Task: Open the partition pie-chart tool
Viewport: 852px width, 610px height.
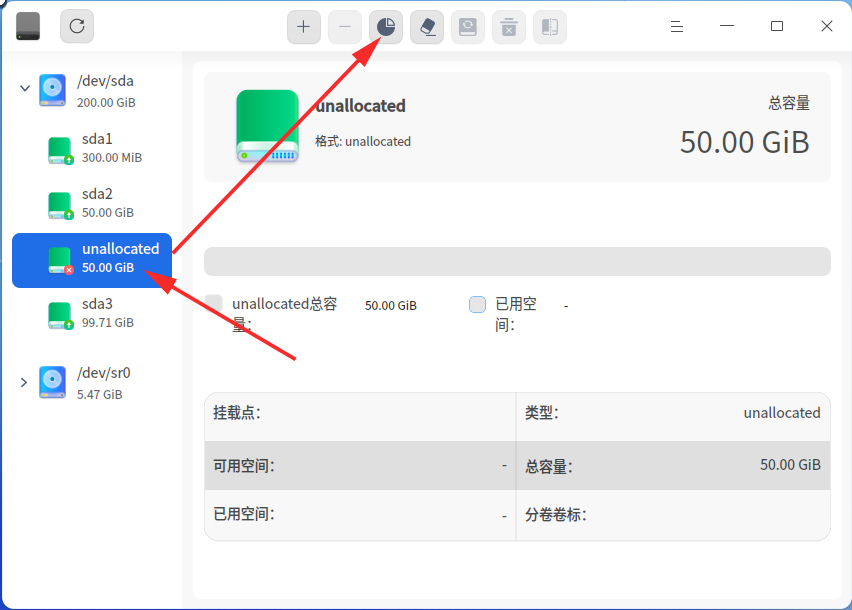Action: [x=386, y=27]
